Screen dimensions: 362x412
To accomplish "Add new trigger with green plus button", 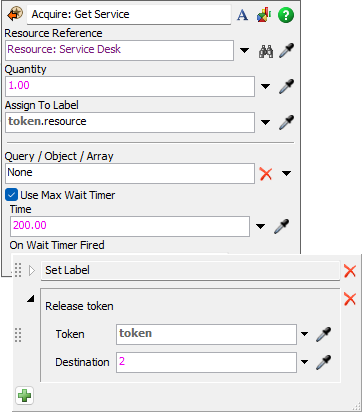I will click(25, 396).
